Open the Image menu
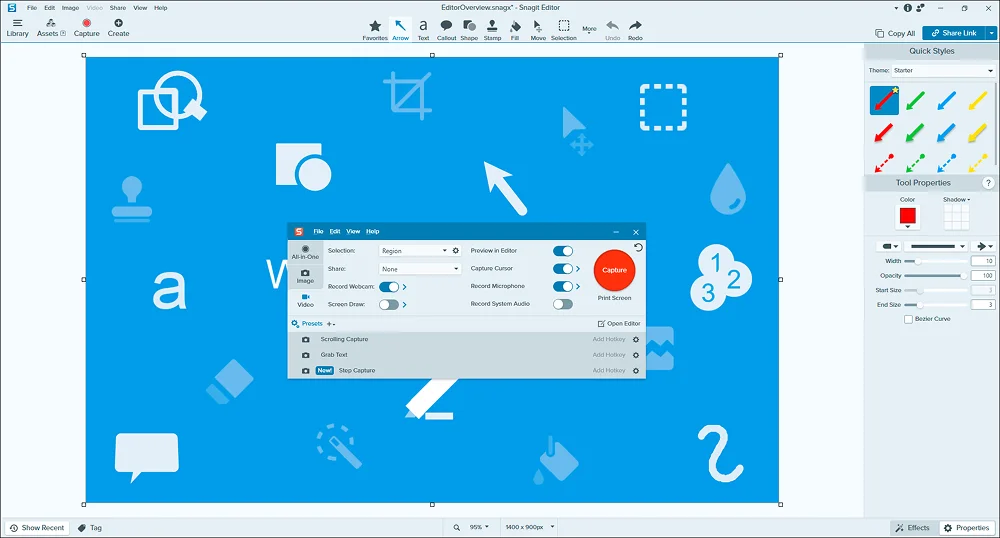 (x=70, y=8)
